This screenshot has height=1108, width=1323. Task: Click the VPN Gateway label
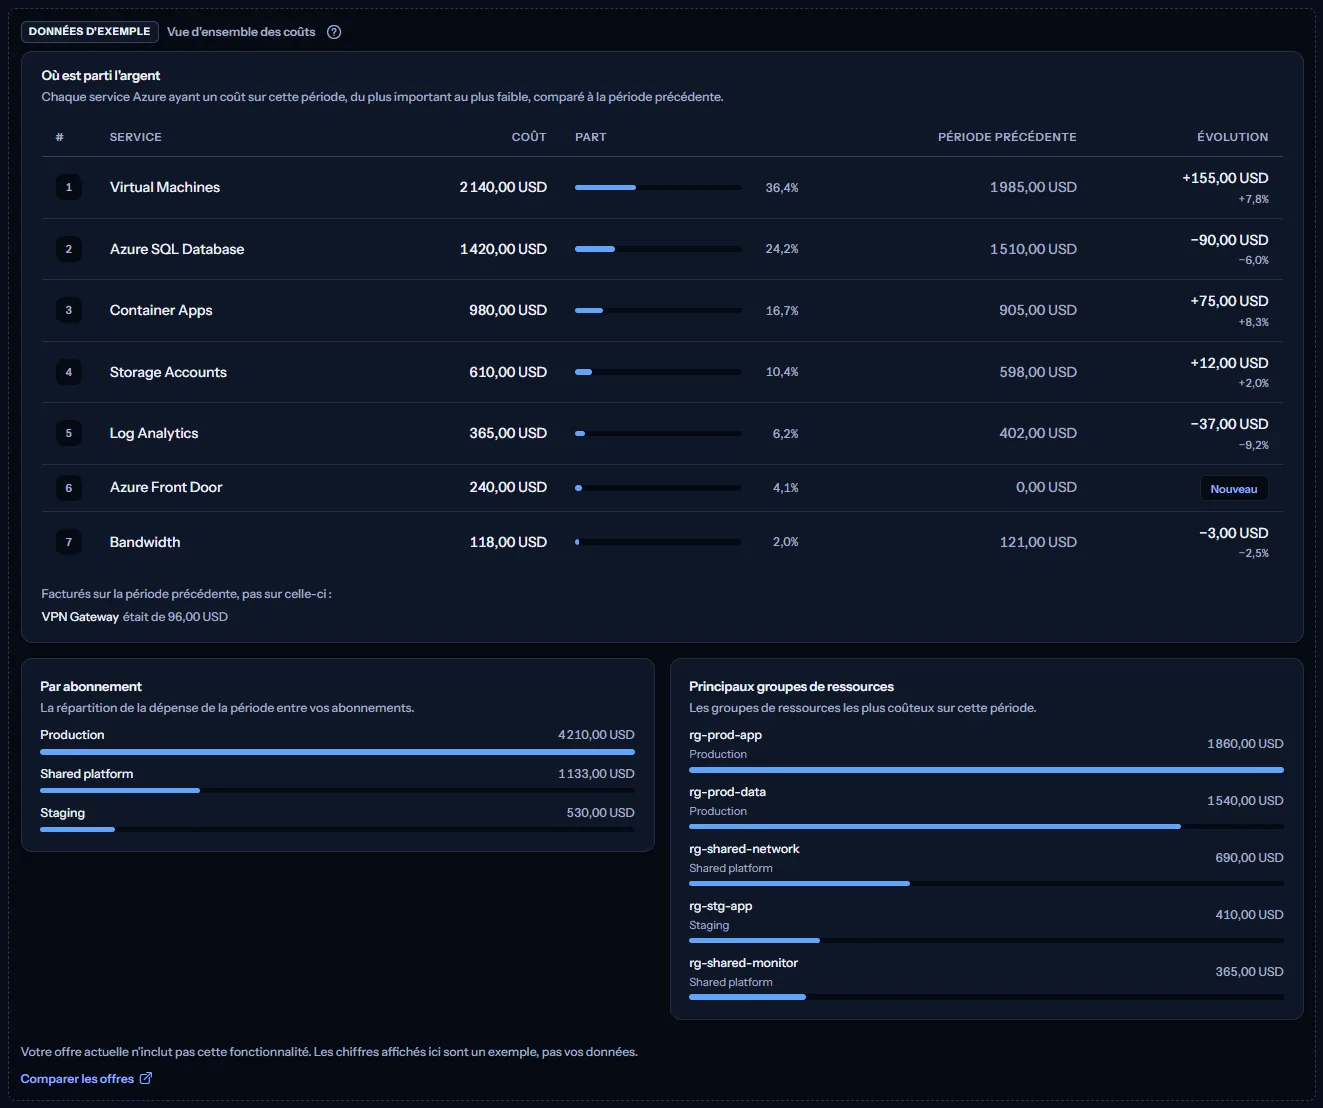pos(80,617)
